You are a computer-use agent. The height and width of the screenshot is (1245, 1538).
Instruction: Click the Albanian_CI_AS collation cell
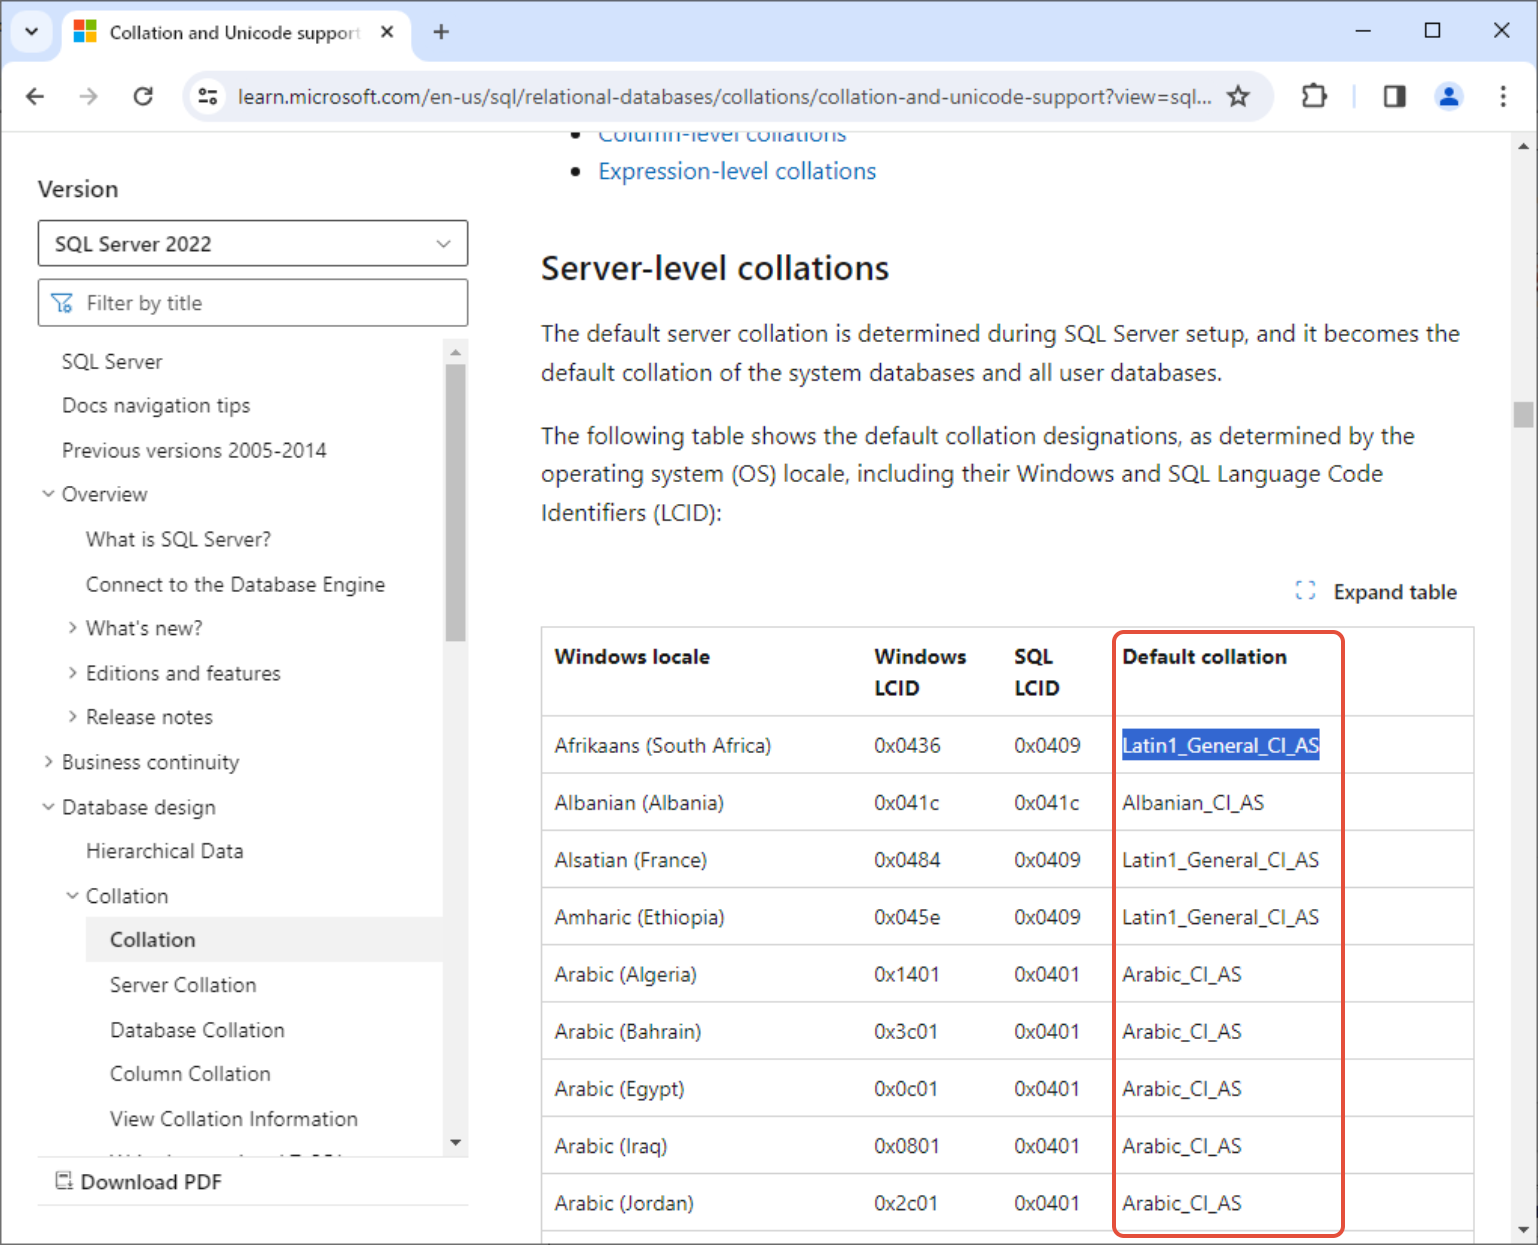(1192, 802)
